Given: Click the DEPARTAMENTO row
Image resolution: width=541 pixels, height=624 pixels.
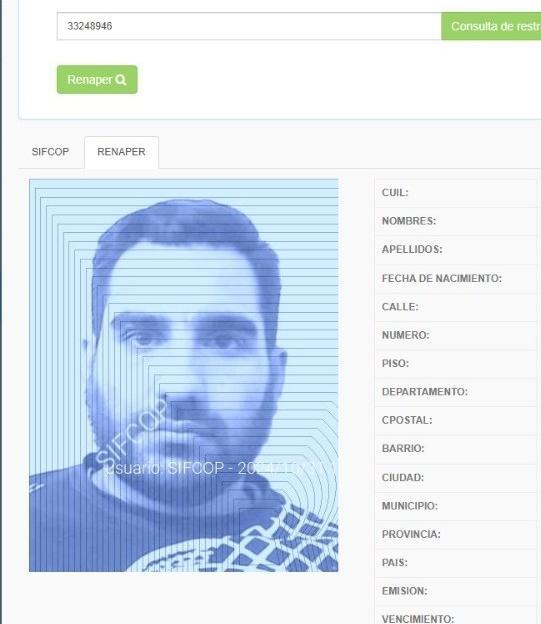Looking at the screenshot, I should (458, 392).
